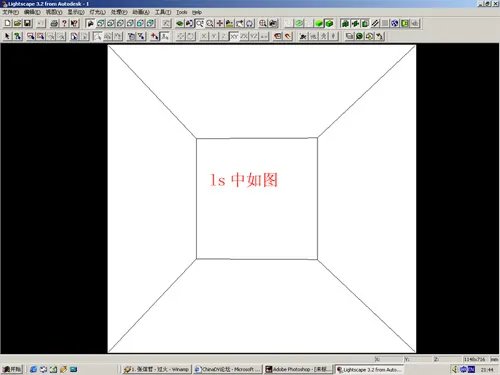
Task: Click the mm units status entry
Action: 494,359
